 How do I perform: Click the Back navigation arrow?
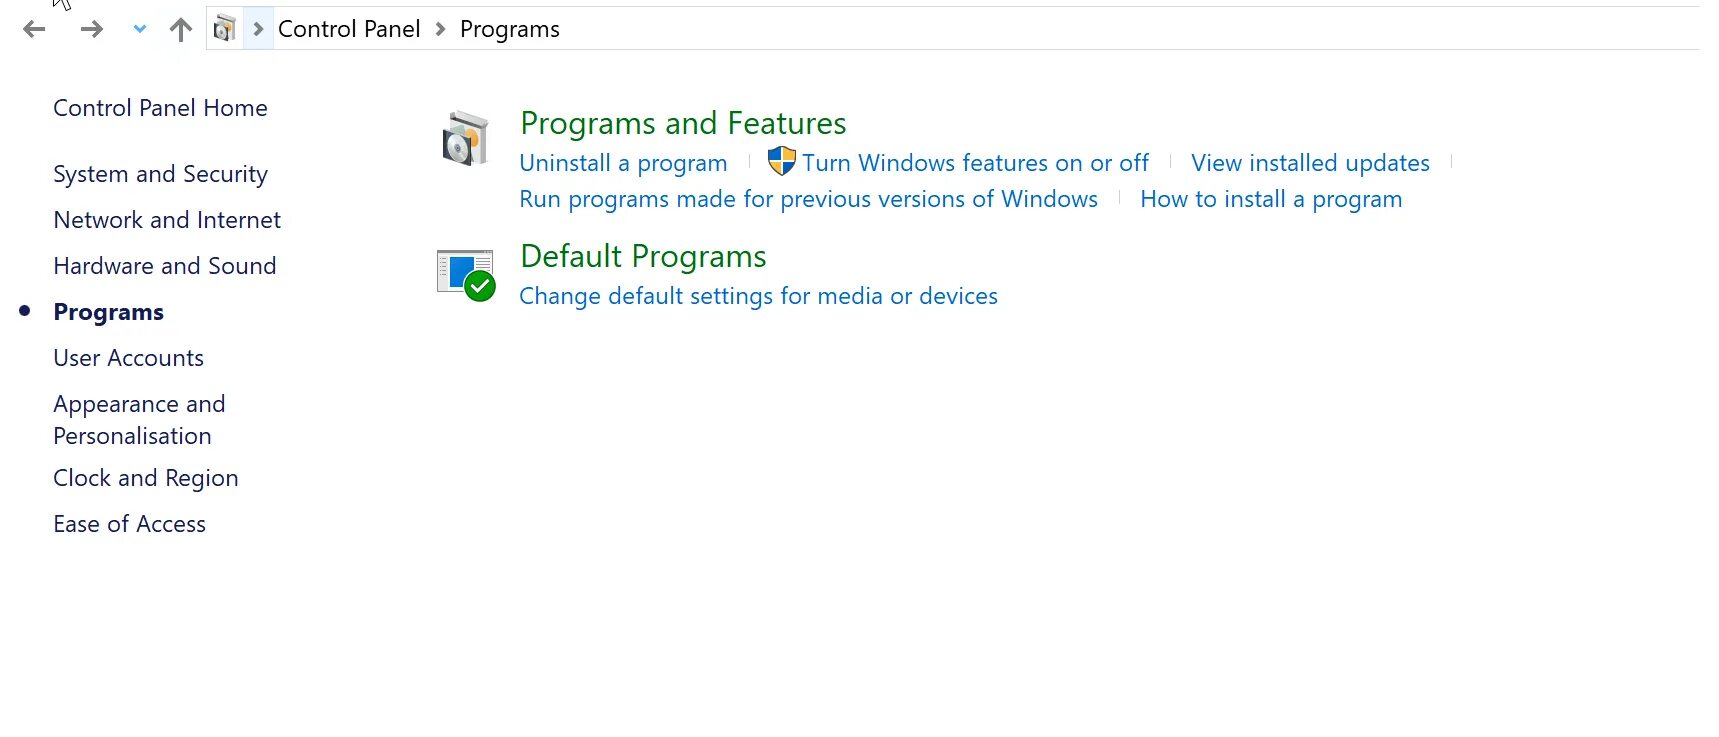point(34,30)
